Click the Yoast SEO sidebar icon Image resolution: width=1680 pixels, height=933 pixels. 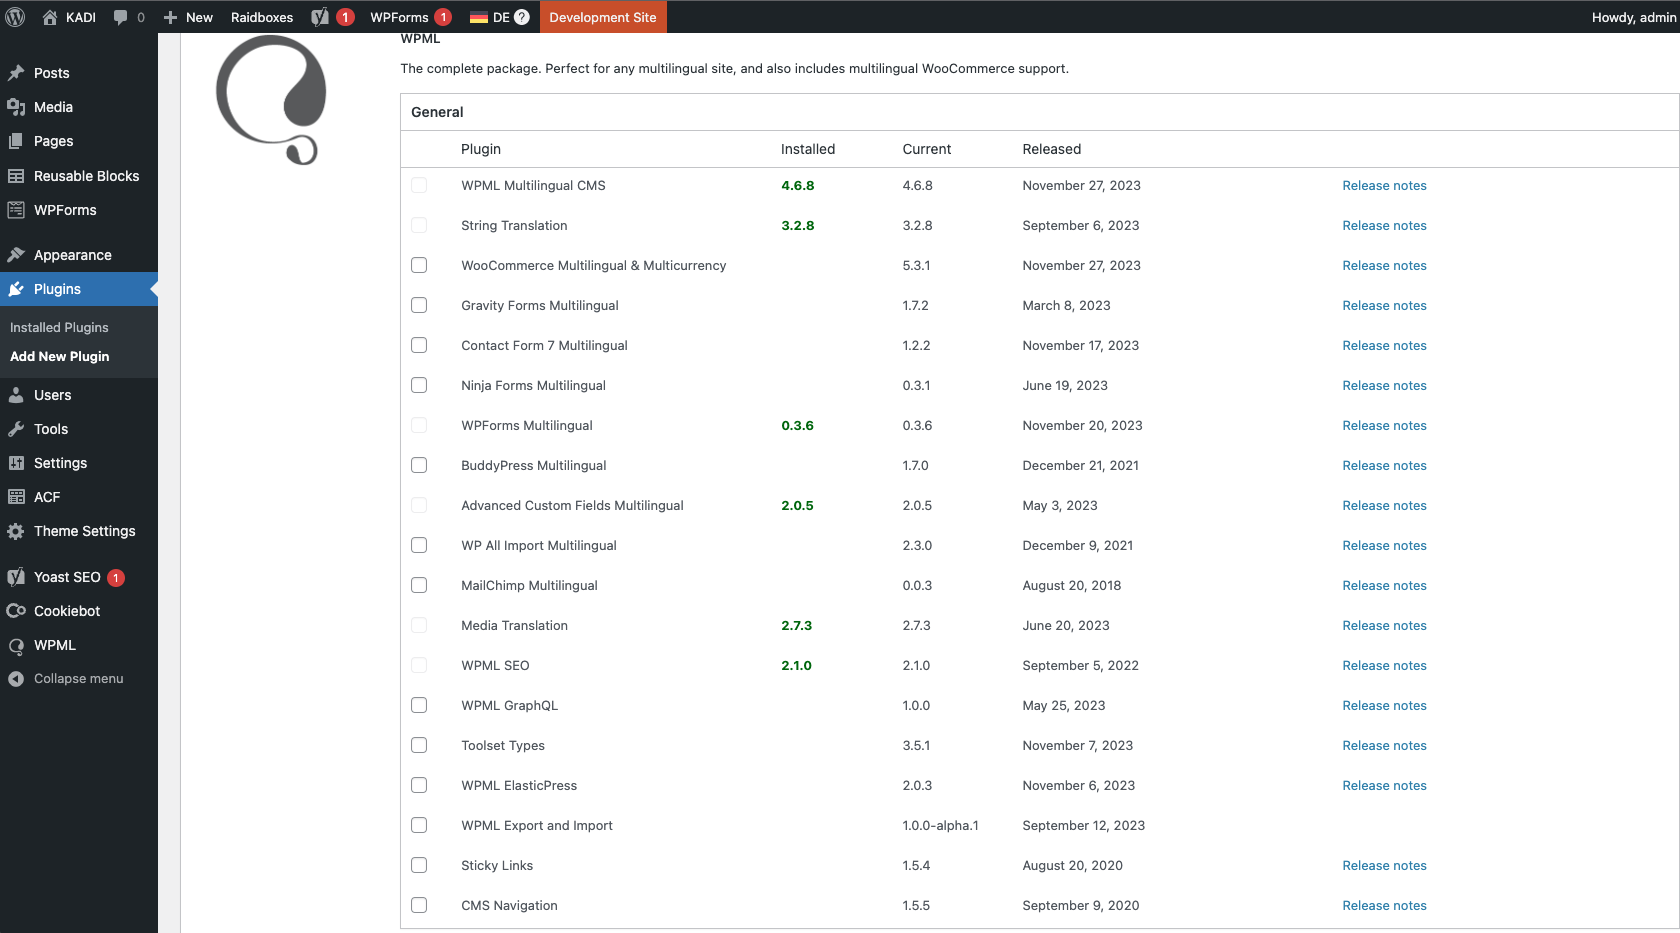(16, 577)
